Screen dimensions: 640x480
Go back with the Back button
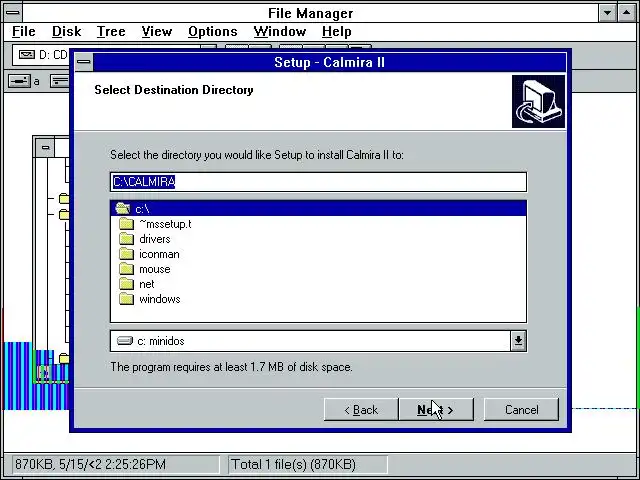click(x=361, y=409)
